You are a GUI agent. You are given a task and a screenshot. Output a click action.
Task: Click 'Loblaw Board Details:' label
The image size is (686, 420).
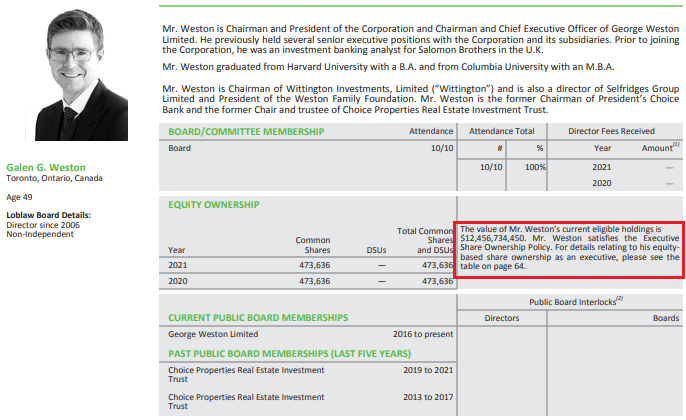[49, 215]
